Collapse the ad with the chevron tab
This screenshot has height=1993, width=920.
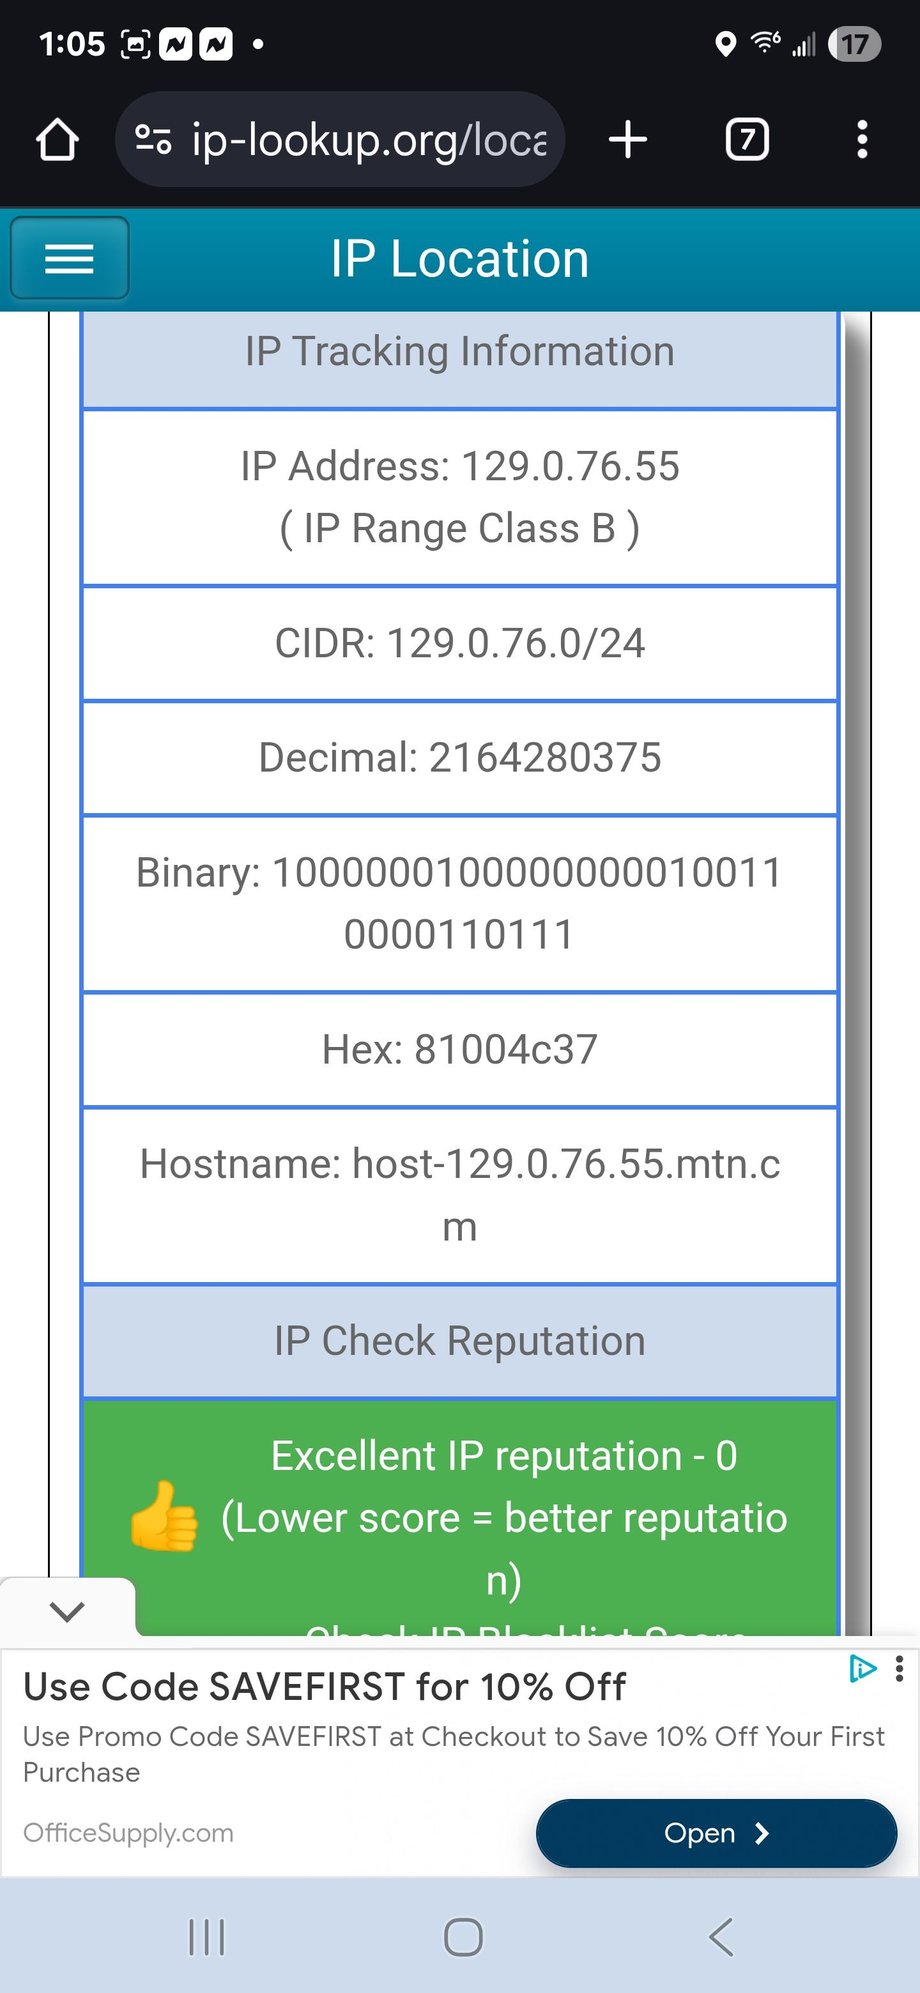click(x=67, y=1611)
